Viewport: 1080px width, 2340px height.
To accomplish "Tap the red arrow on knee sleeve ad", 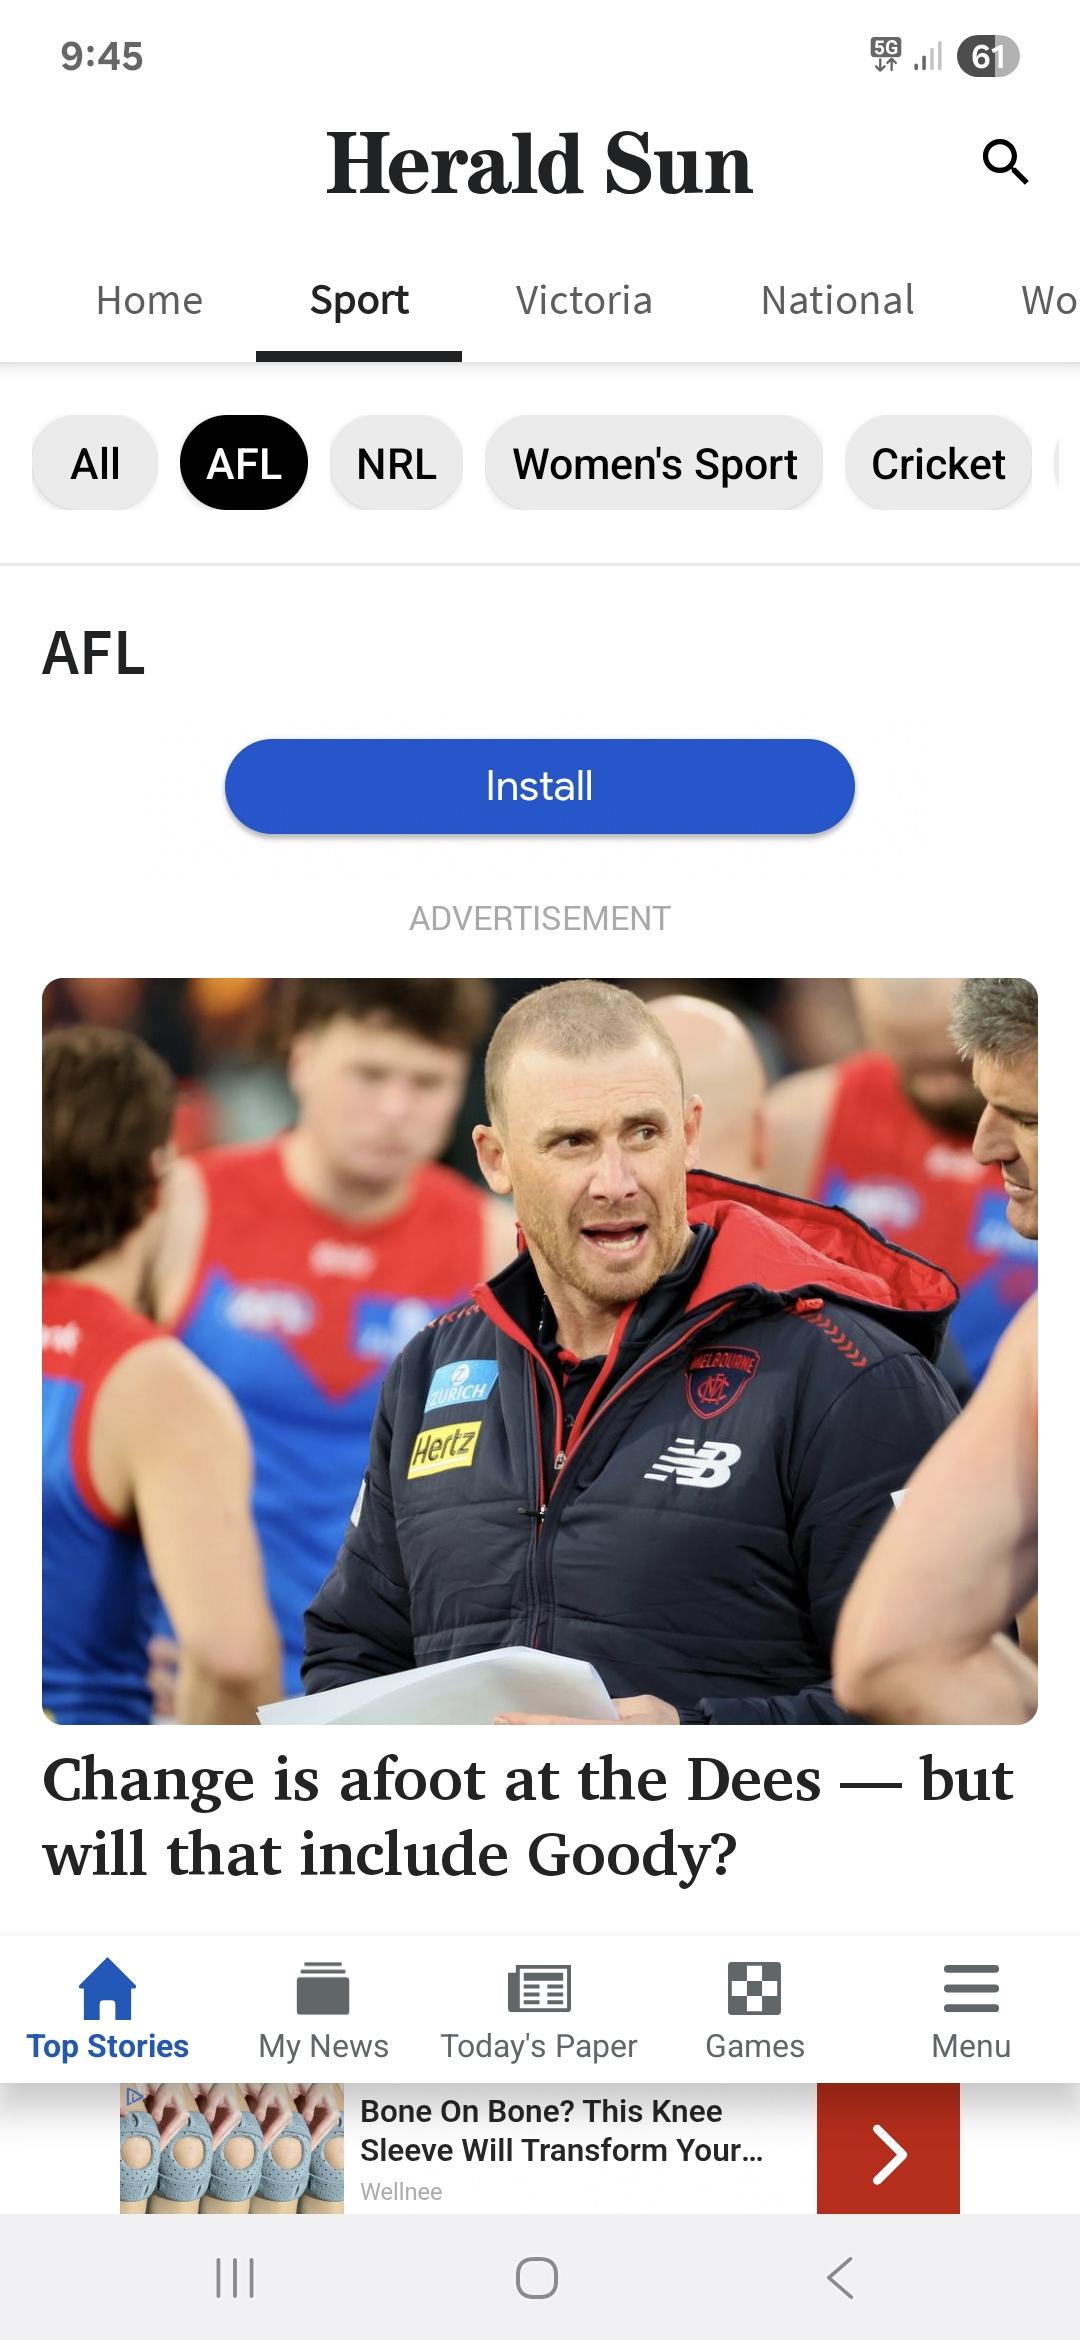I will tap(888, 2148).
